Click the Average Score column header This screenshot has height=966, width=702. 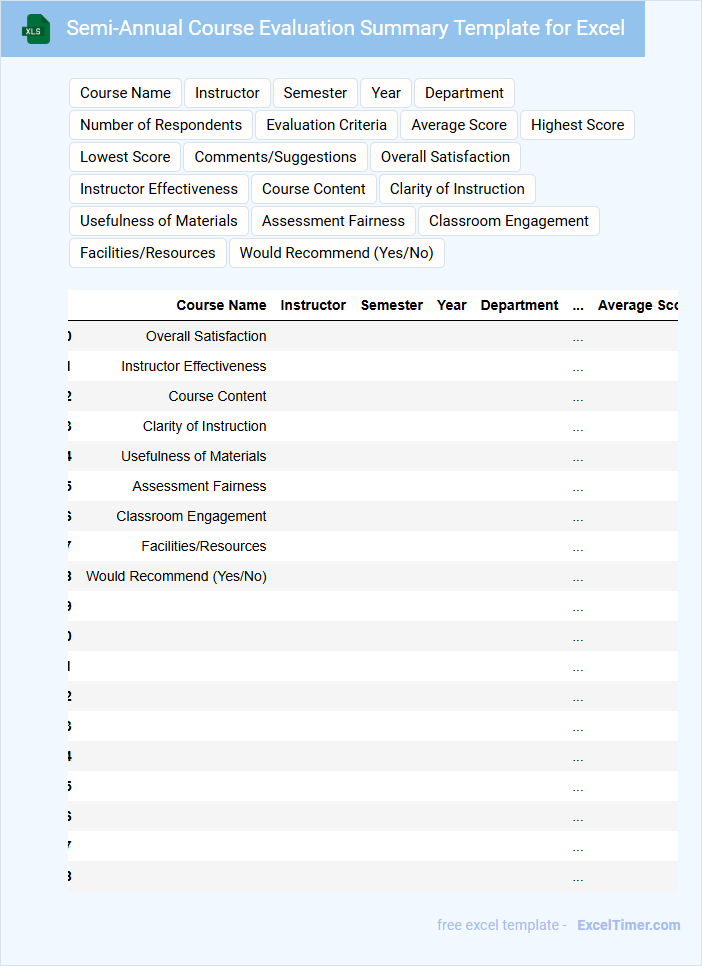637,306
